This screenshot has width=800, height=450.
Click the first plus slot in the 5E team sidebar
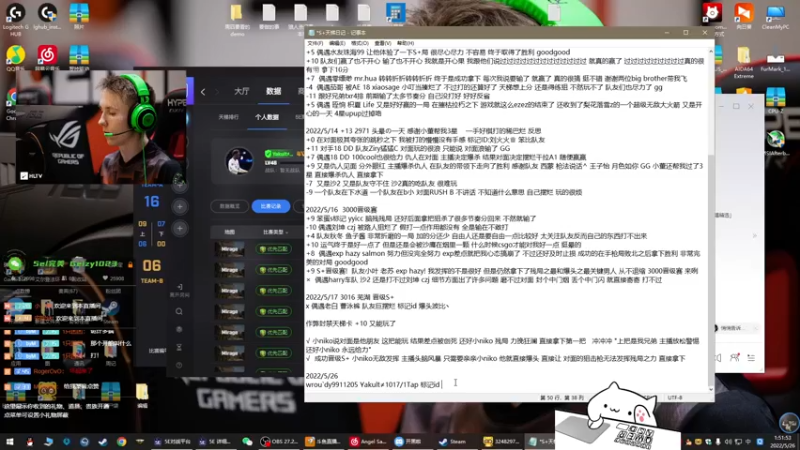[180, 185]
